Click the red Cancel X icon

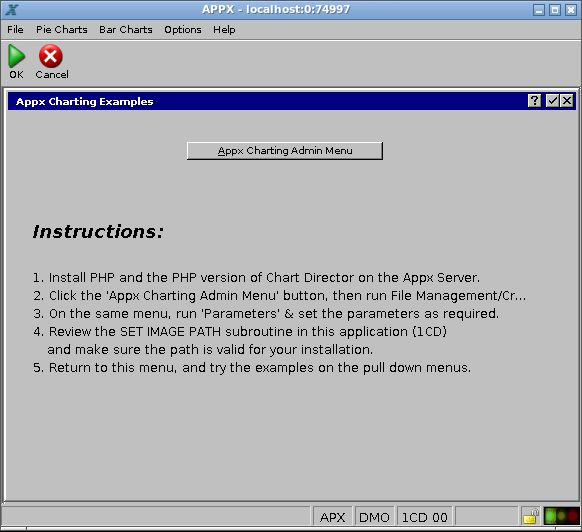50,56
